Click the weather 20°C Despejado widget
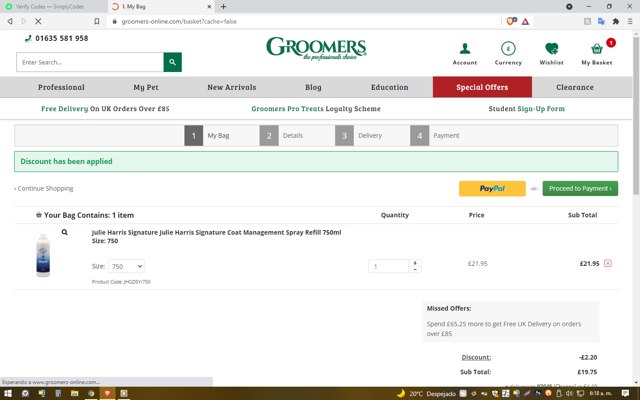 pos(427,393)
